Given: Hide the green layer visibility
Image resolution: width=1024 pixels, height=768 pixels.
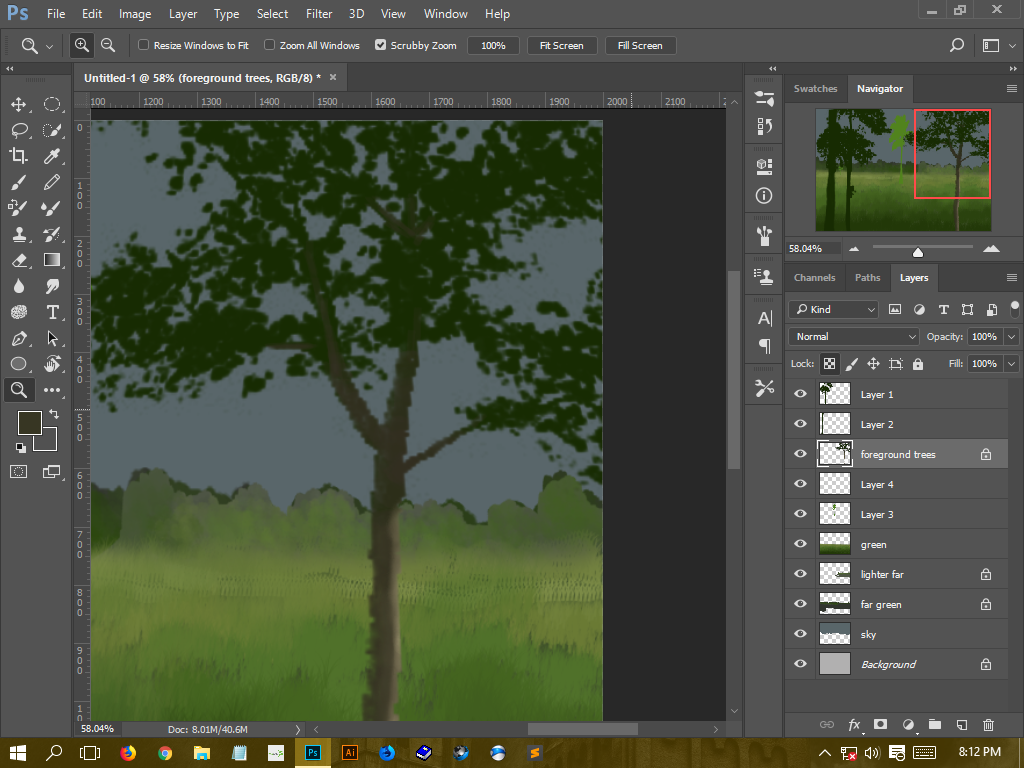Looking at the screenshot, I should coord(800,544).
